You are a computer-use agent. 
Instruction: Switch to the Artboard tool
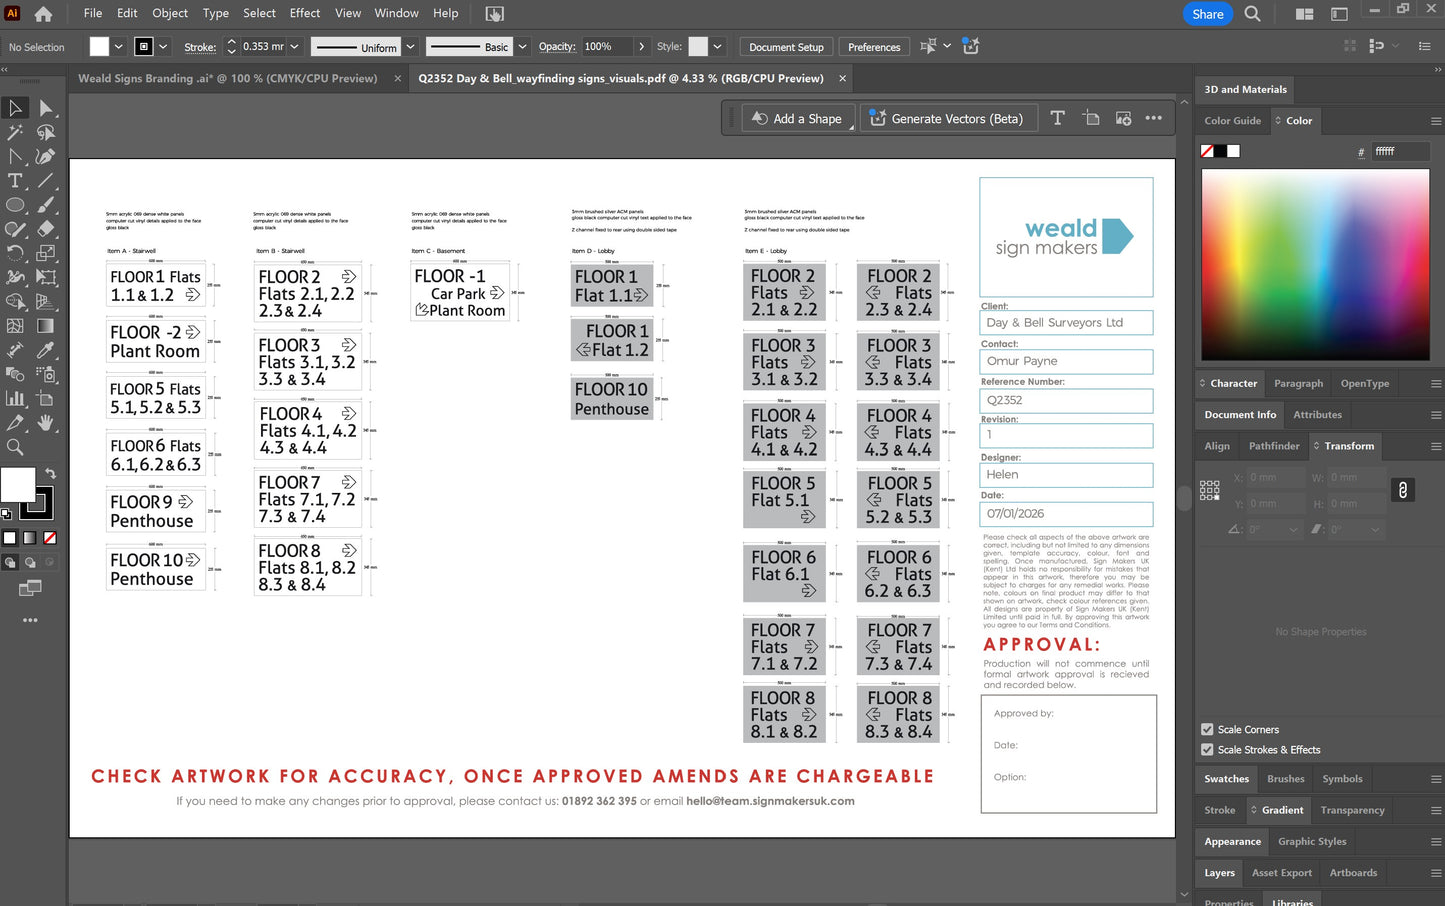[x=46, y=397]
